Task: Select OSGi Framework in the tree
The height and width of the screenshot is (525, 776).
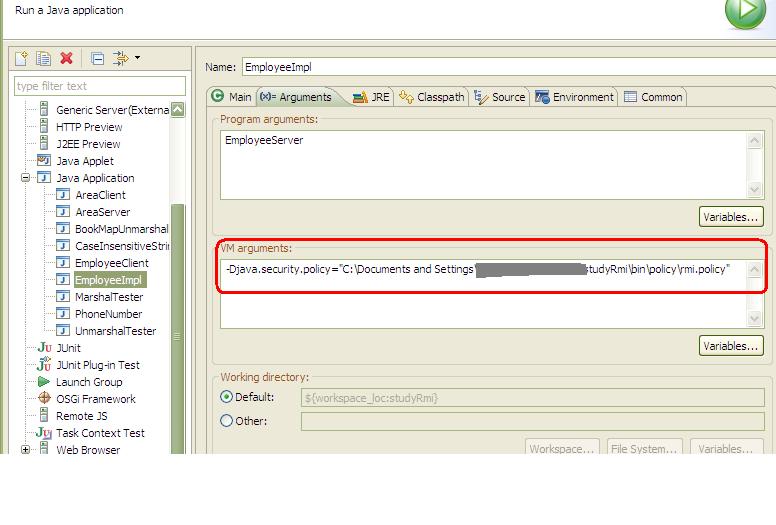Action: pyautogui.click(x=96, y=399)
